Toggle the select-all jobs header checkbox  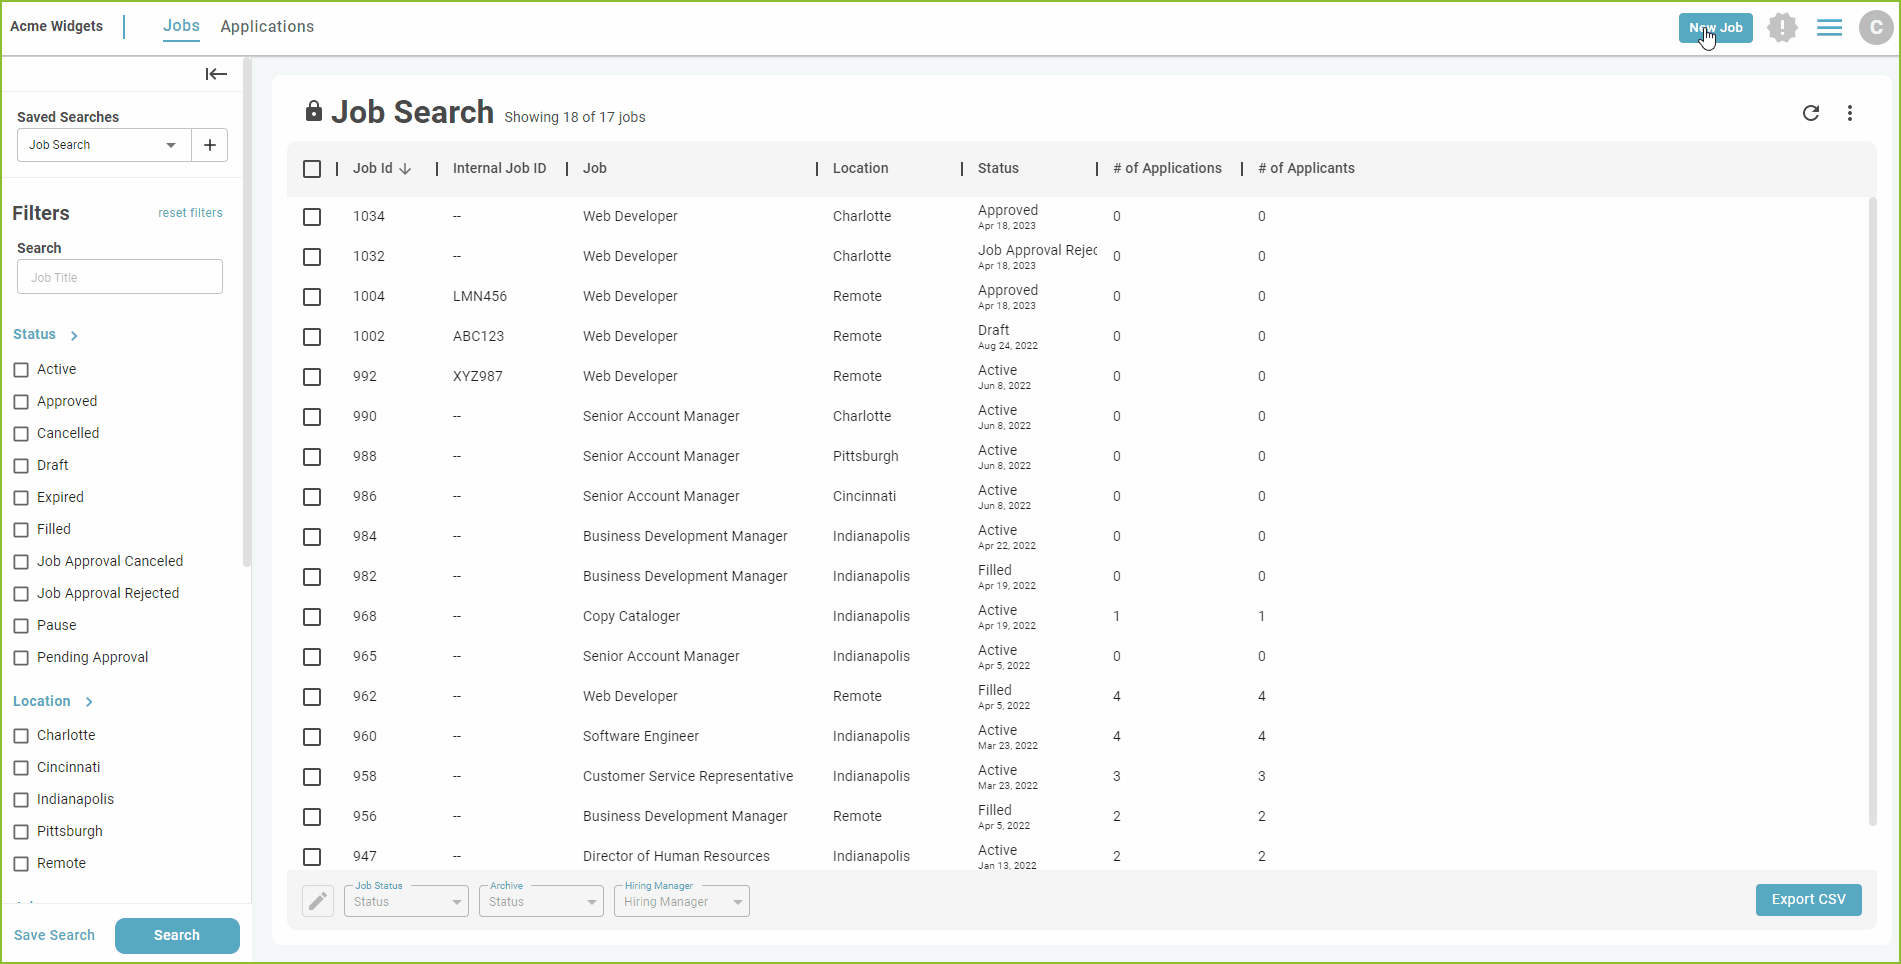click(x=312, y=169)
